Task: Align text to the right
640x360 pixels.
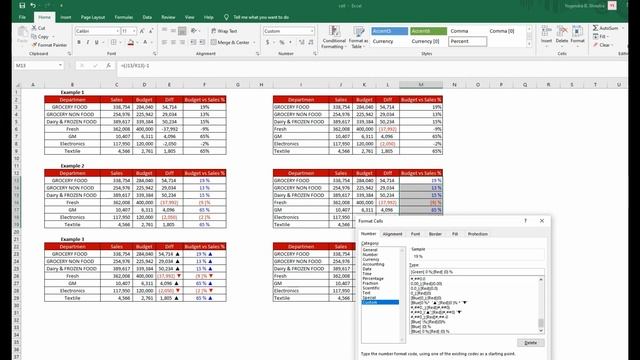Action: coord(182,42)
